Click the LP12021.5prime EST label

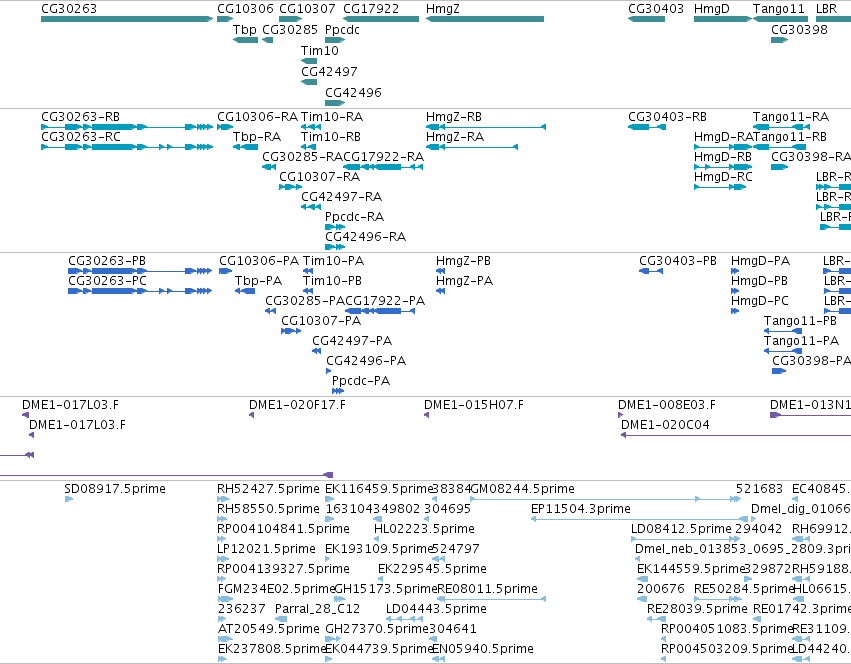[266, 549]
